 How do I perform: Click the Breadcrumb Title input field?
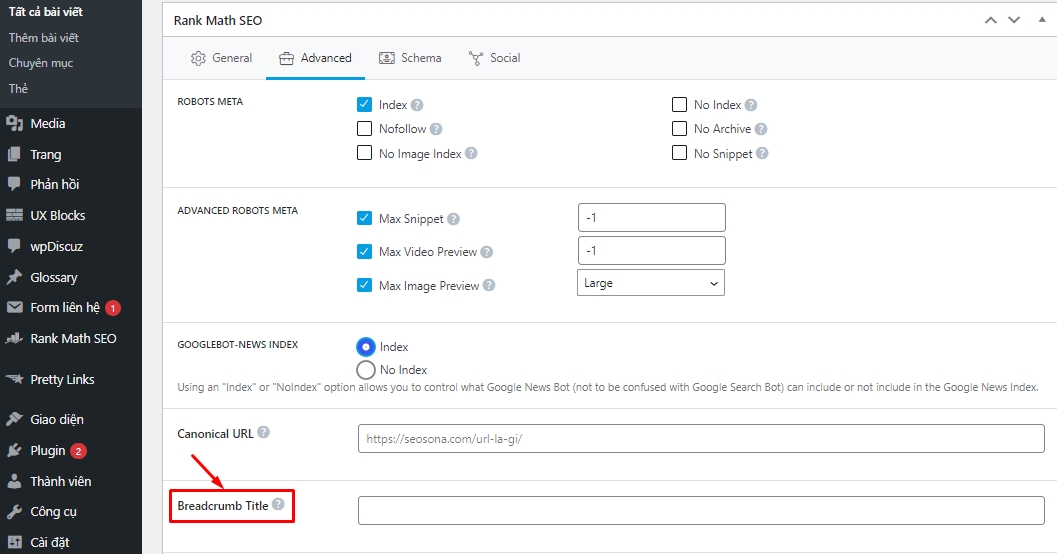click(x=701, y=511)
